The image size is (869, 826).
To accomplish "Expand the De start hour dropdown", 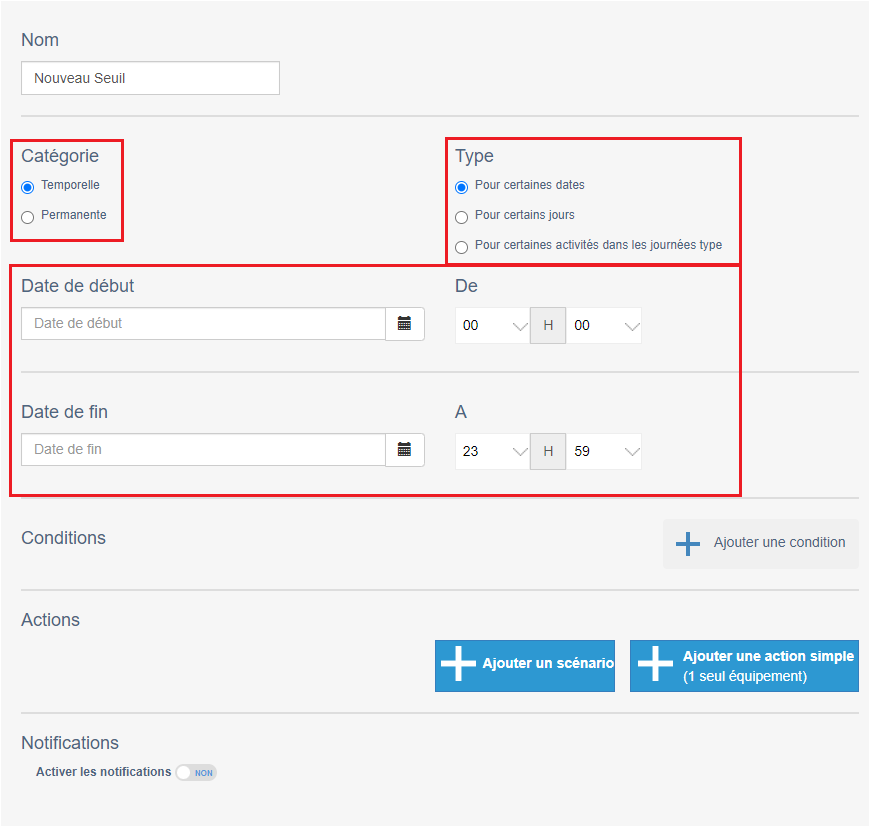I will pyautogui.click(x=492, y=325).
